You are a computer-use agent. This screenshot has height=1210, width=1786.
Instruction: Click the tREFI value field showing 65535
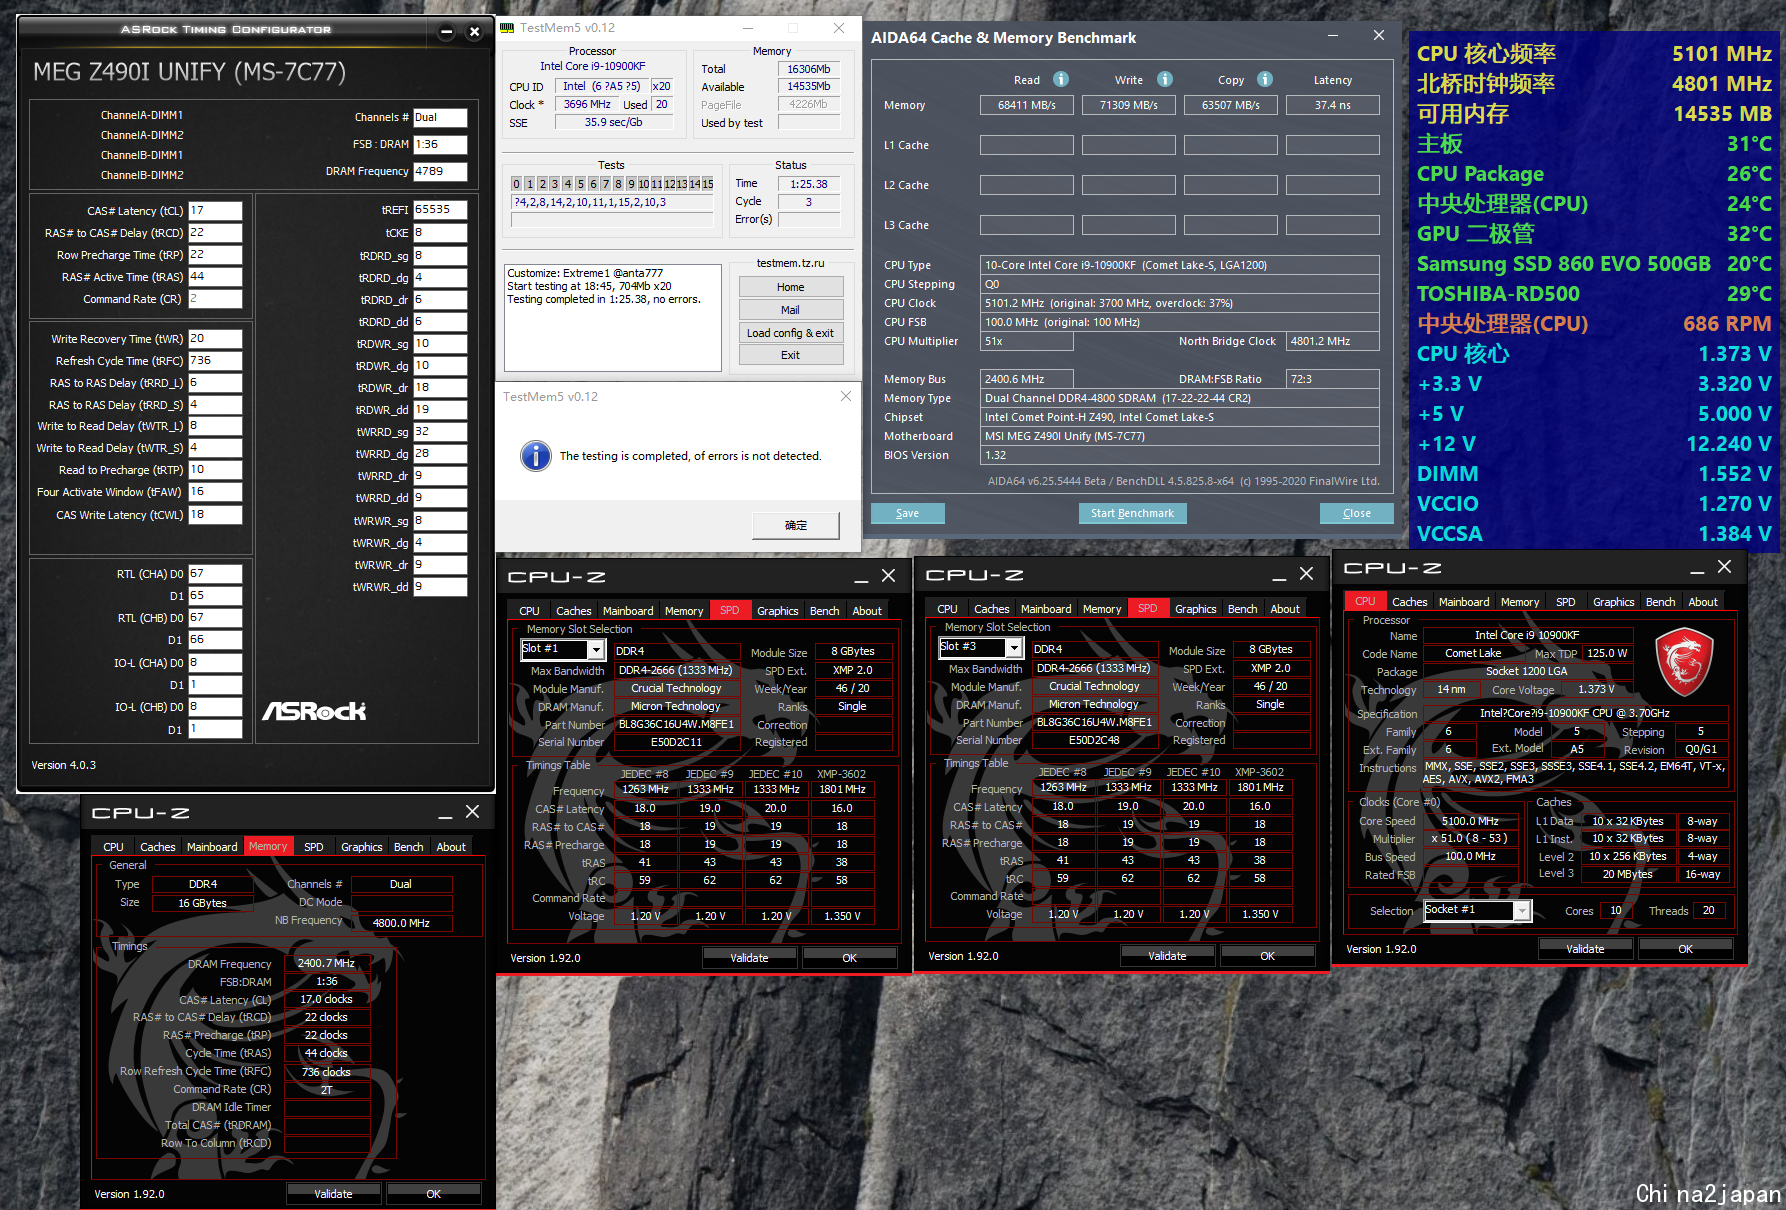[x=440, y=210]
